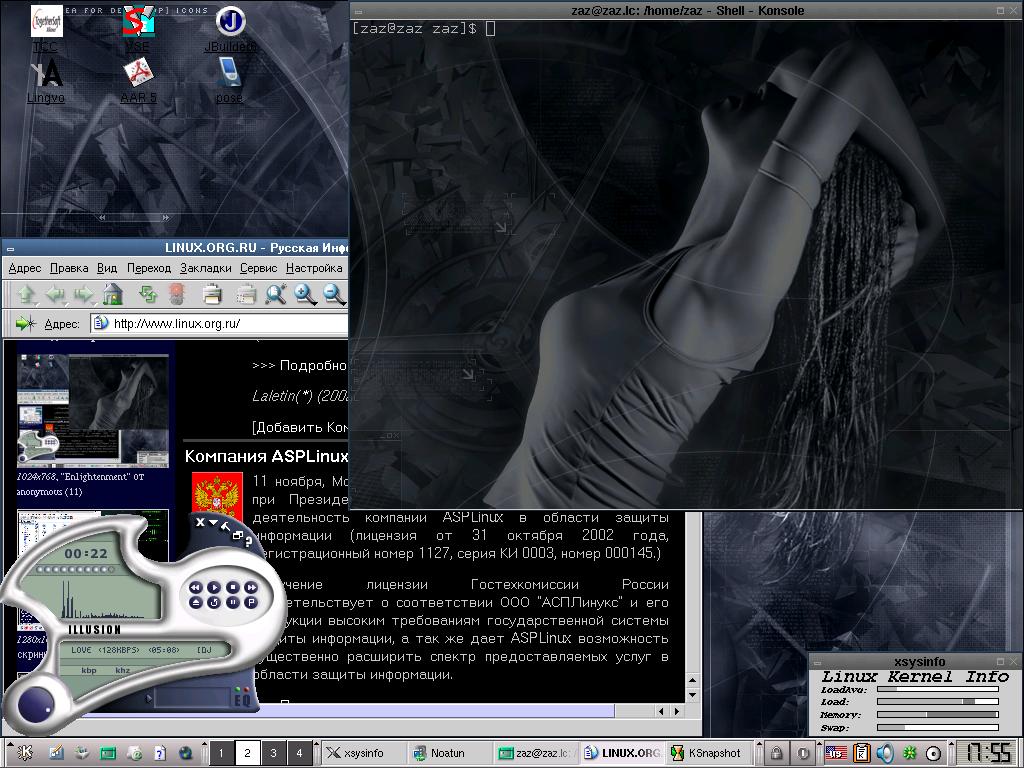This screenshot has width=1024, height=768.
Task: Click the Noatun seek position dots bar
Action: pos(76,569)
